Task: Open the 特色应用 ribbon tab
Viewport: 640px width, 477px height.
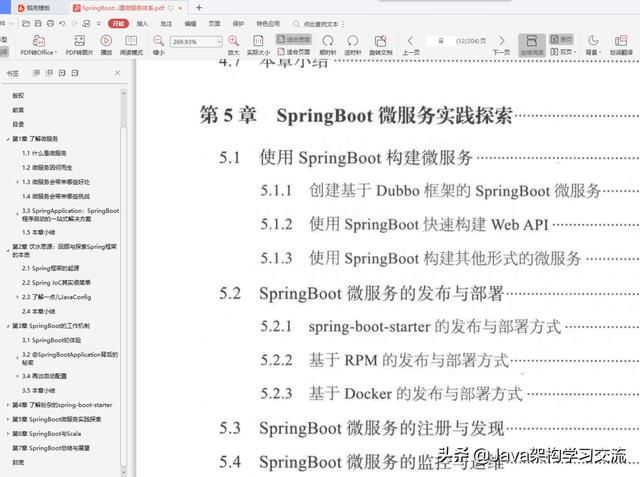Action: [268, 24]
